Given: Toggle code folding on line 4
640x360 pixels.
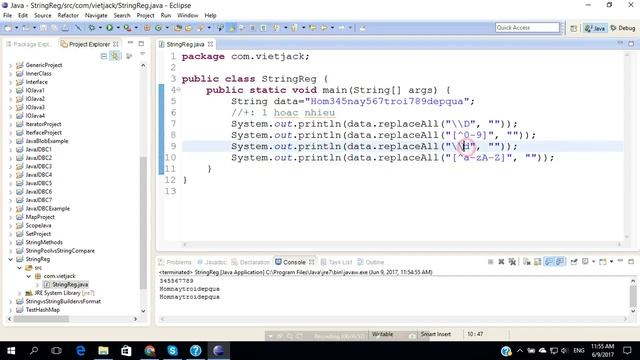Looking at the screenshot, I should (179, 90).
